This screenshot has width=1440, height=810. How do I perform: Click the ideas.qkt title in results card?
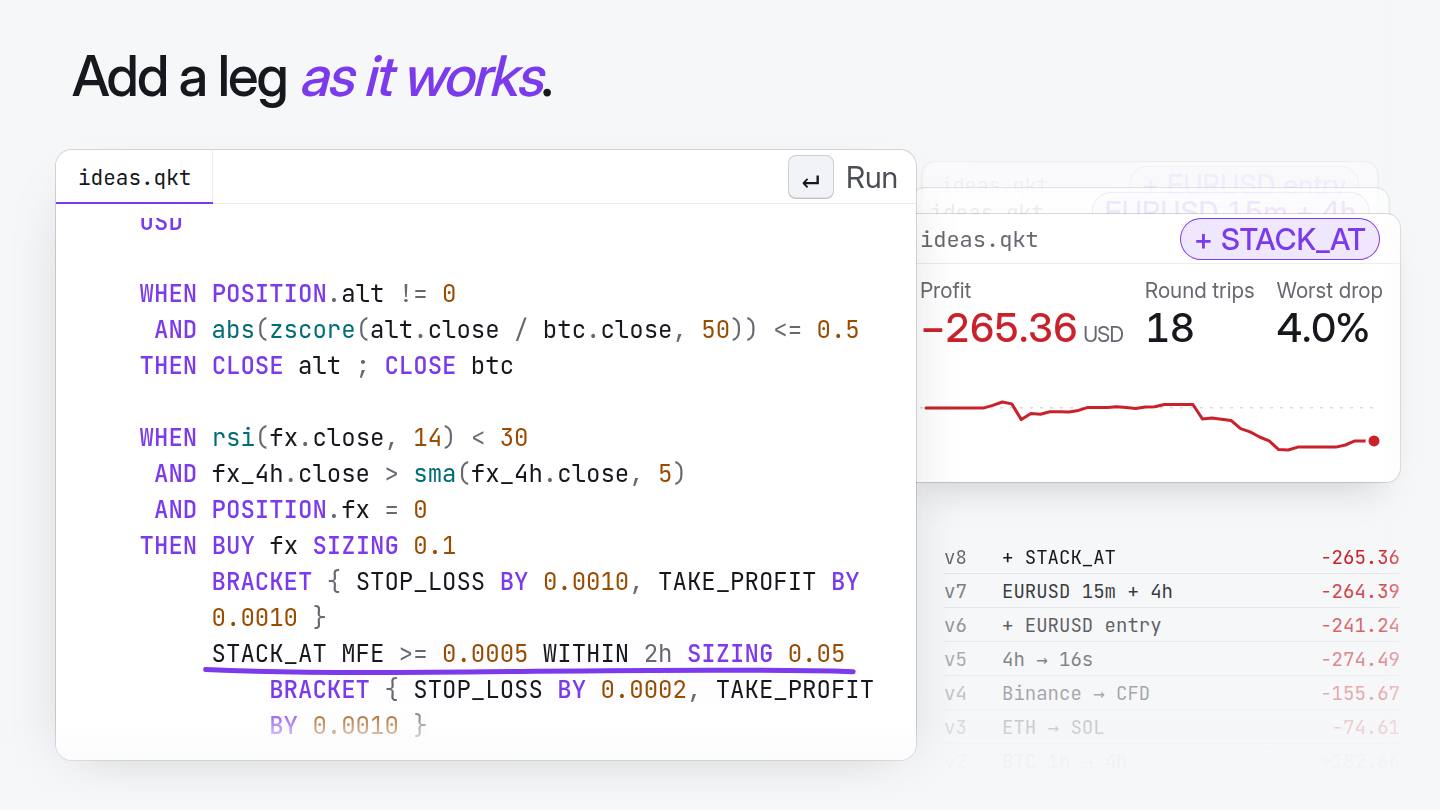(x=979, y=240)
